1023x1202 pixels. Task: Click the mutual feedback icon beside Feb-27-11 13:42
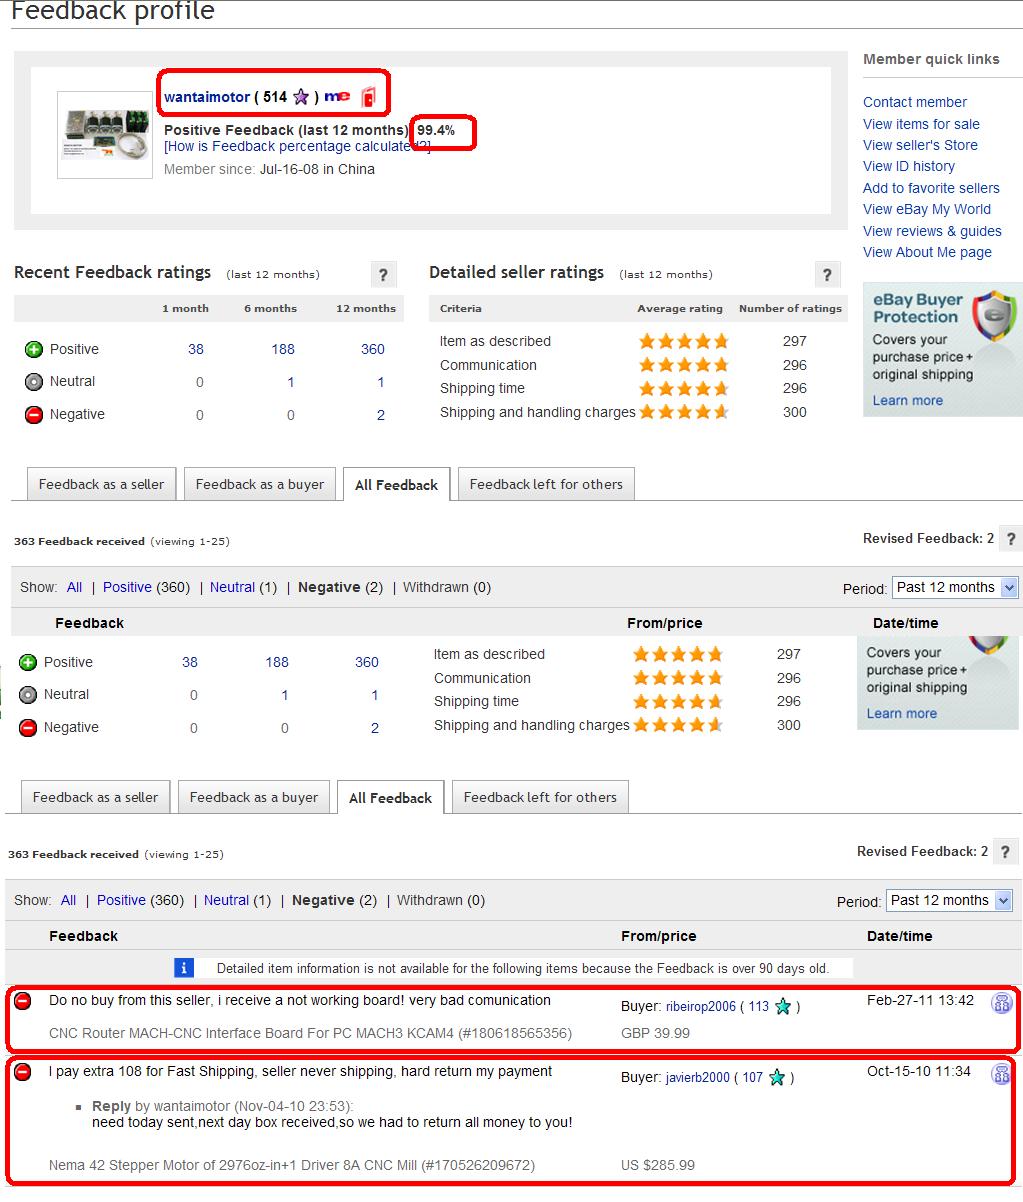pyautogui.click(x=1001, y=1003)
